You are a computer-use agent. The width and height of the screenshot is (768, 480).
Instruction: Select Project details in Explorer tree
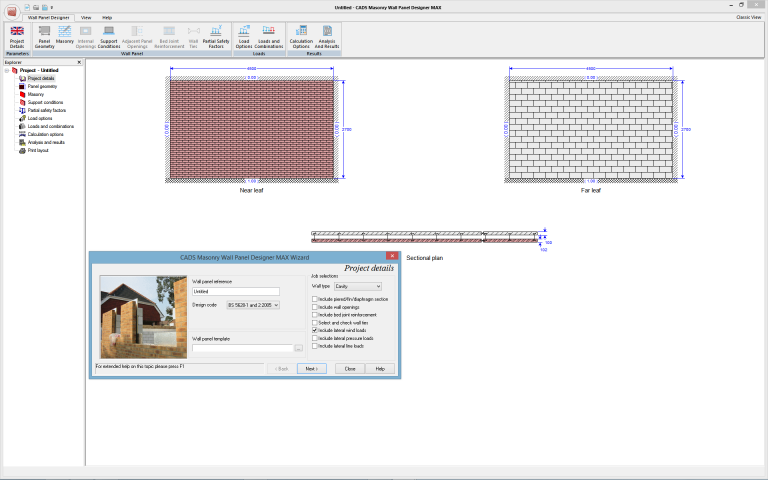click(x=41, y=78)
